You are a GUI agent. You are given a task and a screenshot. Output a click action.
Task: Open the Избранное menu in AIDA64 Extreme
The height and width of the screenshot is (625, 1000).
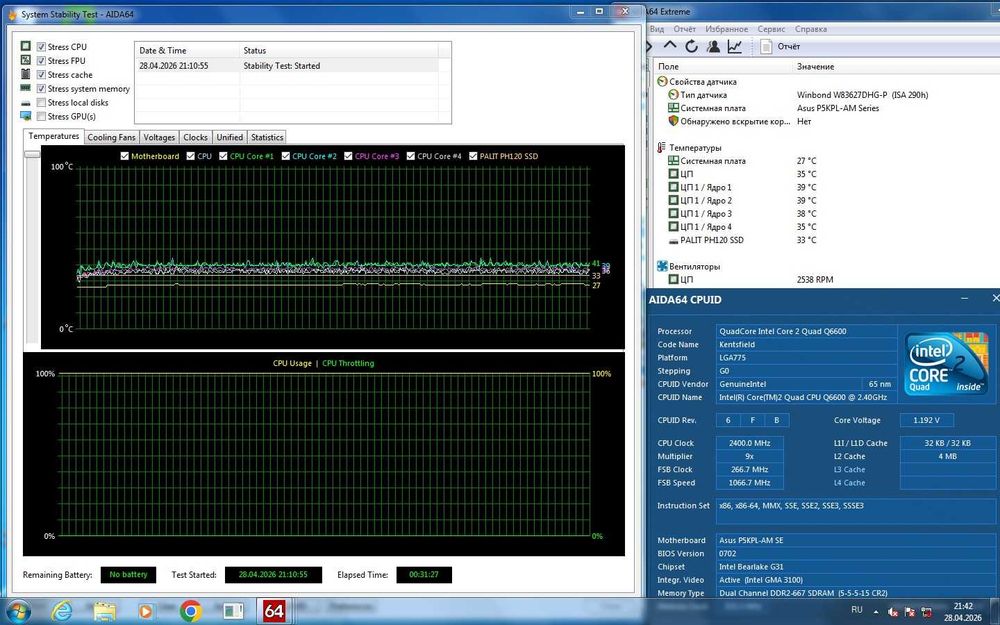pyautogui.click(x=726, y=29)
